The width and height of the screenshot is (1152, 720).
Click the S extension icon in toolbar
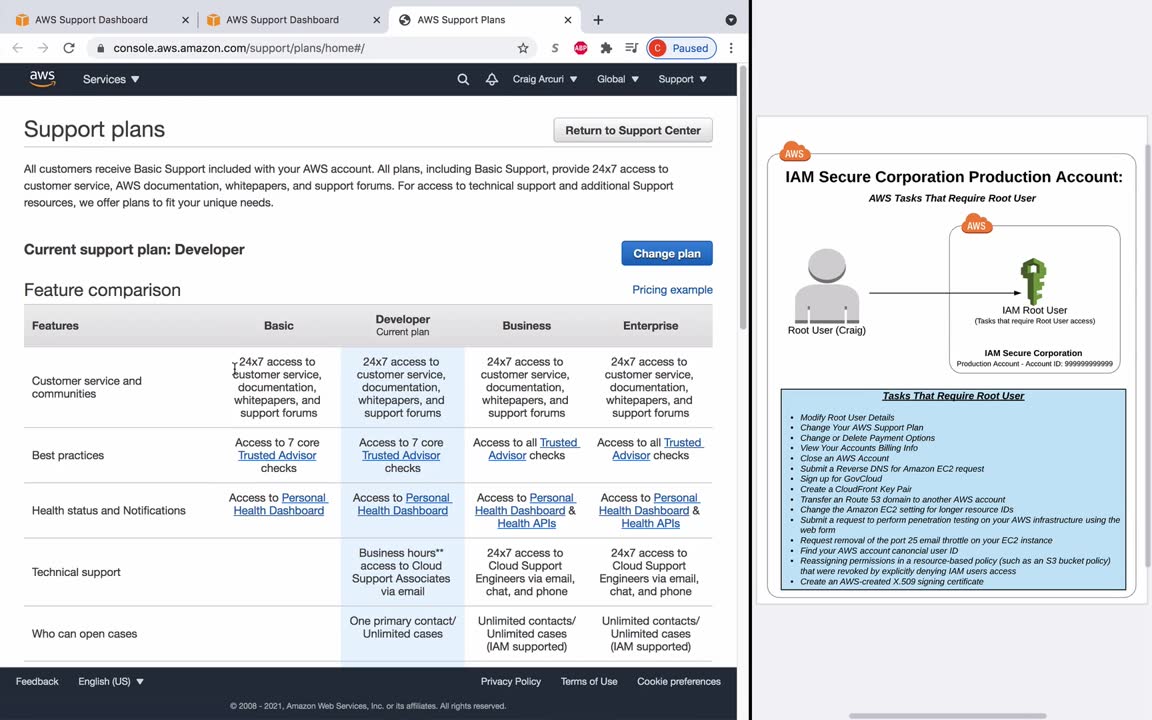[555, 48]
